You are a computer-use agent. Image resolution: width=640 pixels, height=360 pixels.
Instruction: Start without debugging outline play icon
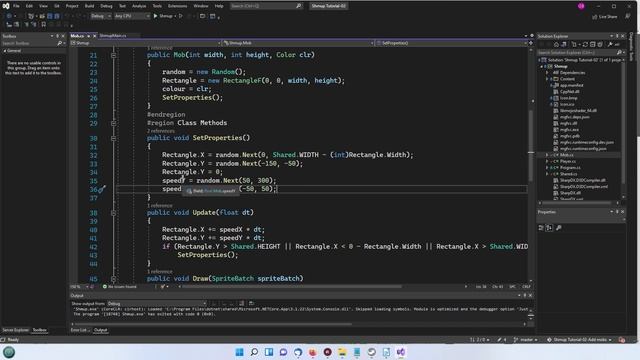coord(180,16)
